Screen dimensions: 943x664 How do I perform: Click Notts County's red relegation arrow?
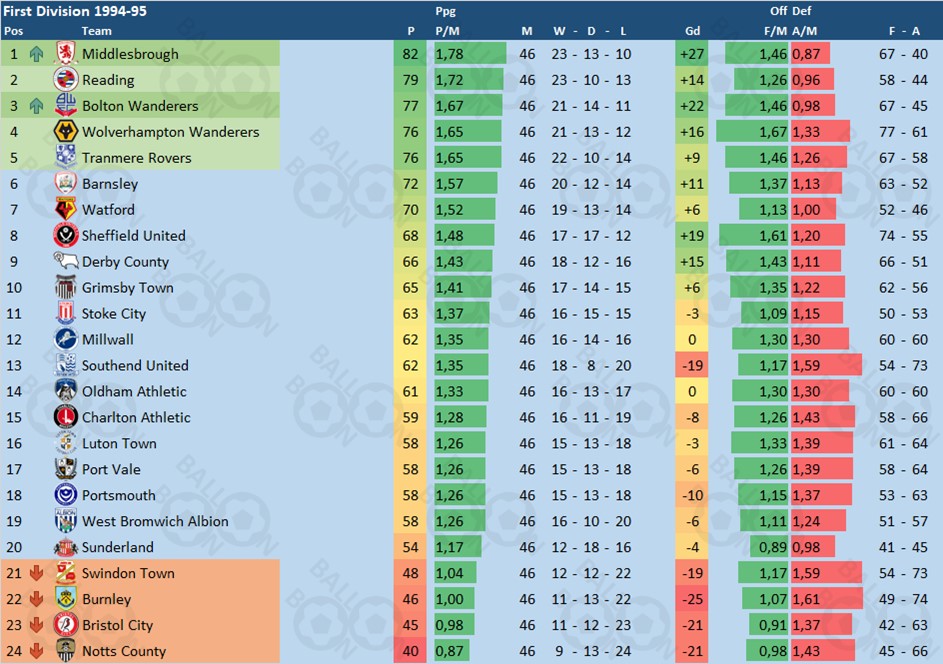tap(36, 651)
